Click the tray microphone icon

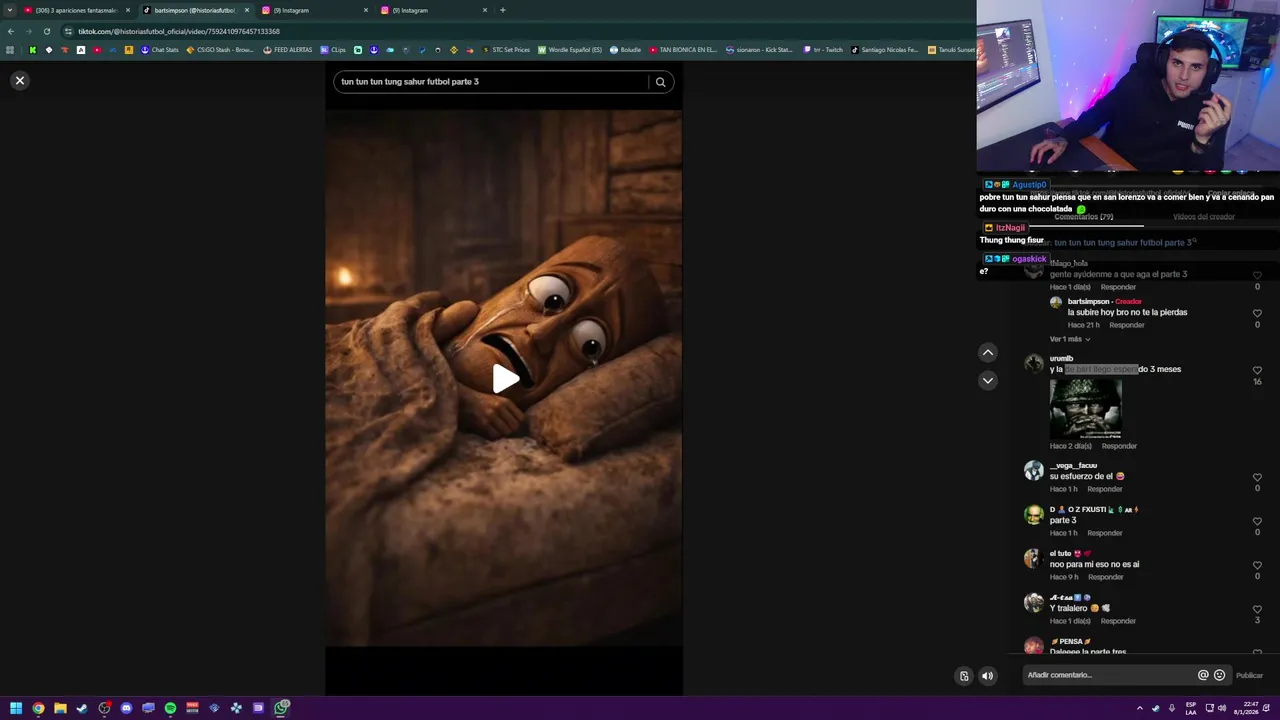[x=1172, y=708]
